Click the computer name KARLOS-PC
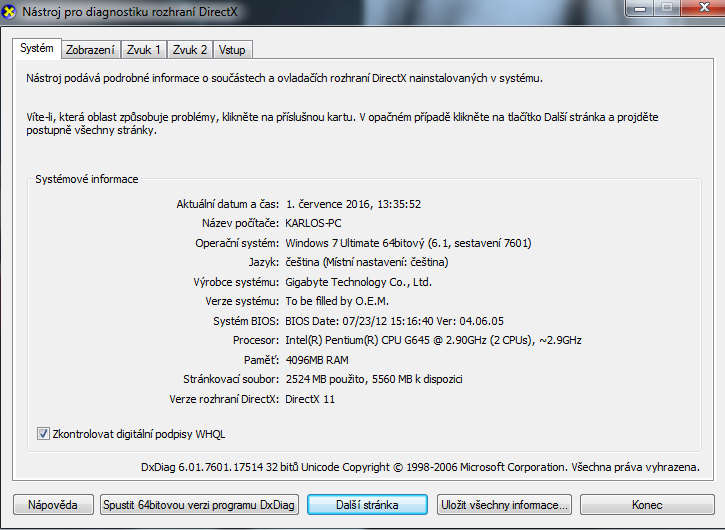Screen dimensions: 725x530 pos(313,223)
